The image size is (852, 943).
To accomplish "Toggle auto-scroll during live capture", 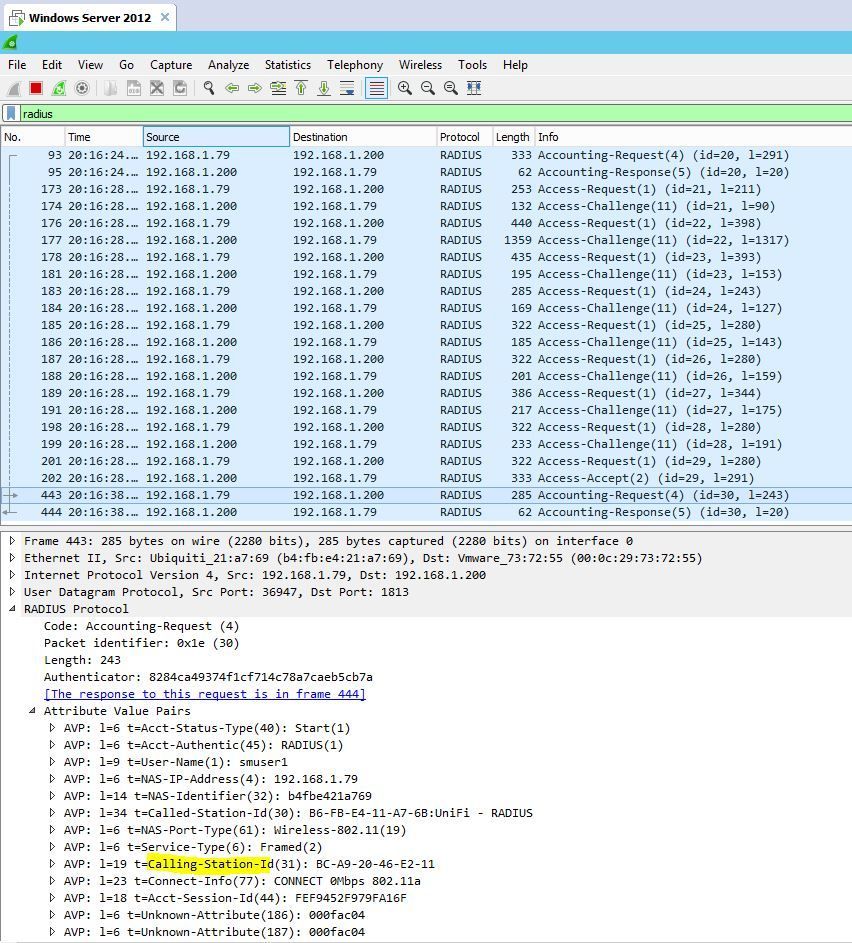I will pyautogui.click(x=347, y=88).
